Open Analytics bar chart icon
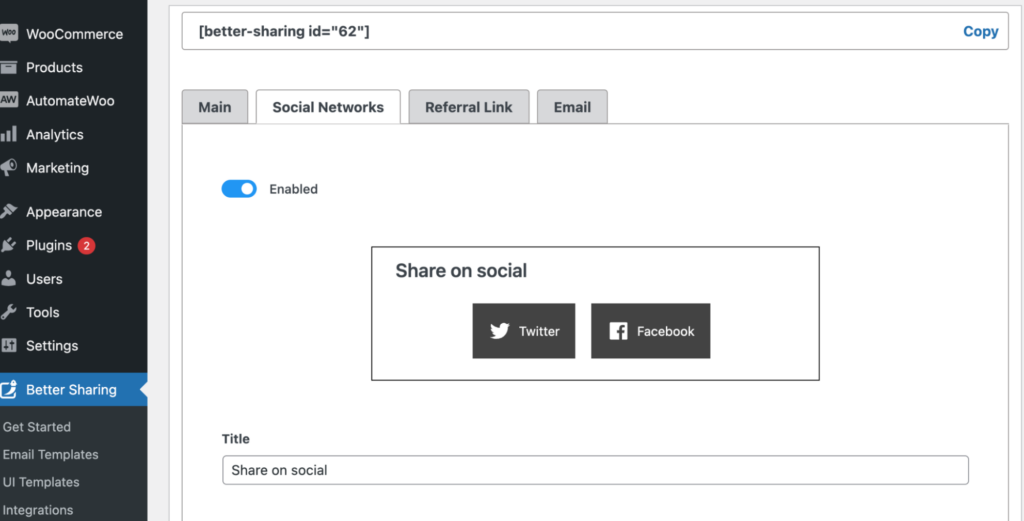This screenshot has width=1024, height=521. click(8, 134)
